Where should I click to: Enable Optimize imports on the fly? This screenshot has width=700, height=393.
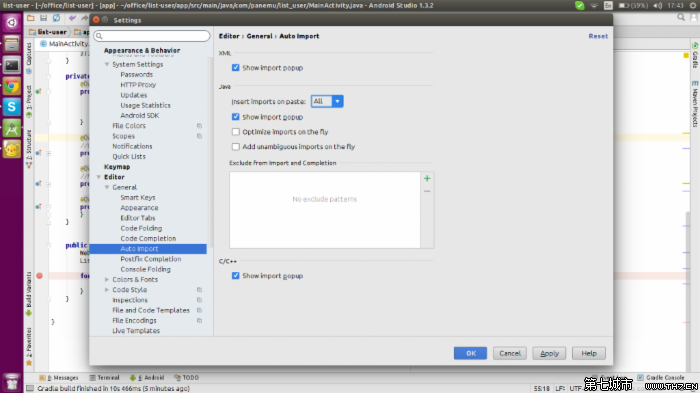click(x=235, y=132)
